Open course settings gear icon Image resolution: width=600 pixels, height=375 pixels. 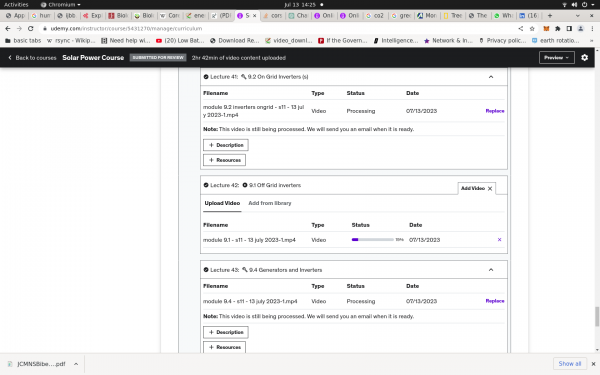(584, 57)
